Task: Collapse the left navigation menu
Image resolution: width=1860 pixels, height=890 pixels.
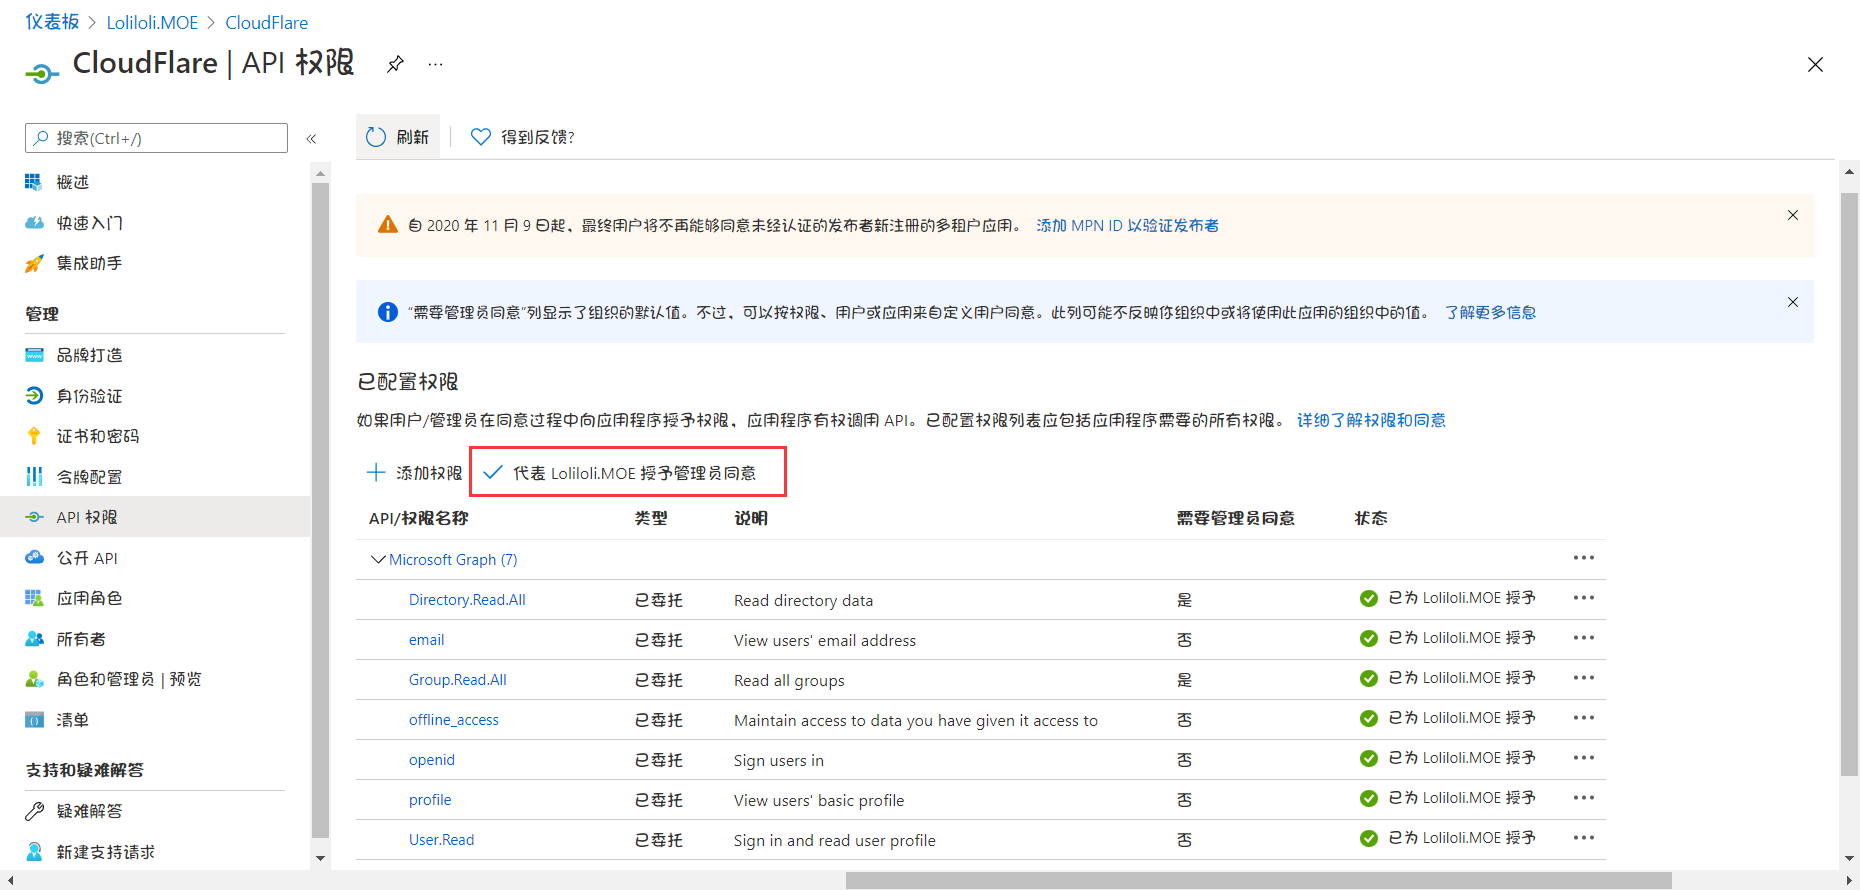Action: pyautogui.click(x=311, y=139)
